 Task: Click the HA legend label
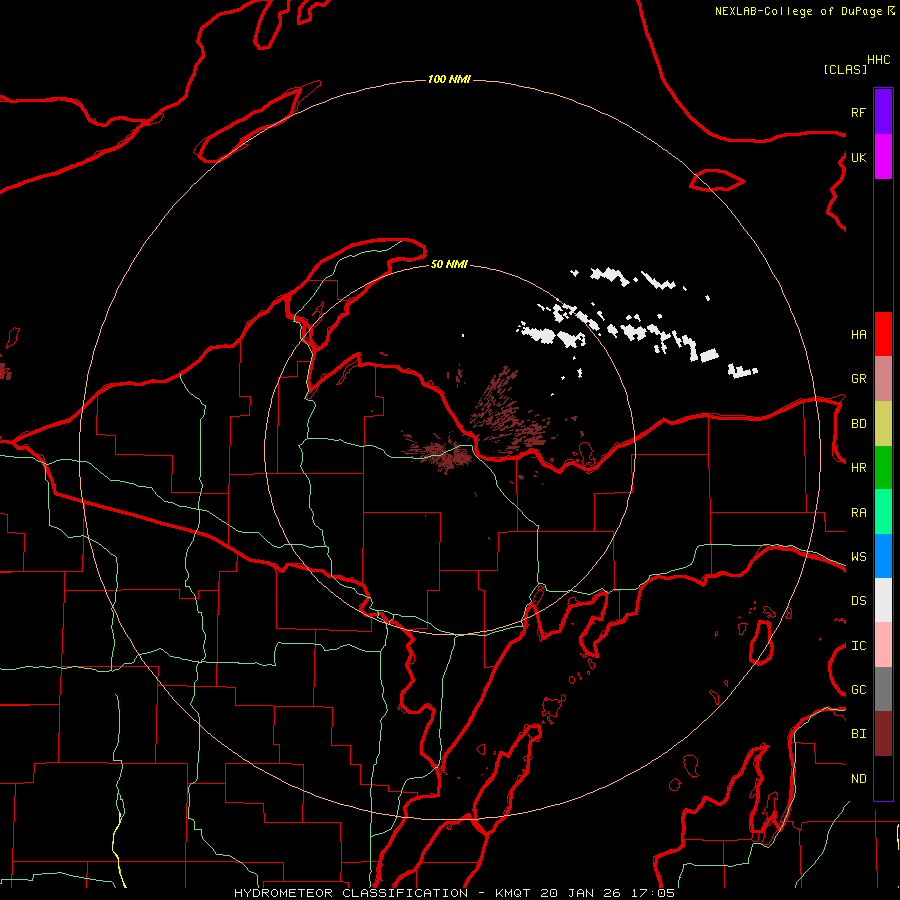(x=859, y=334)
